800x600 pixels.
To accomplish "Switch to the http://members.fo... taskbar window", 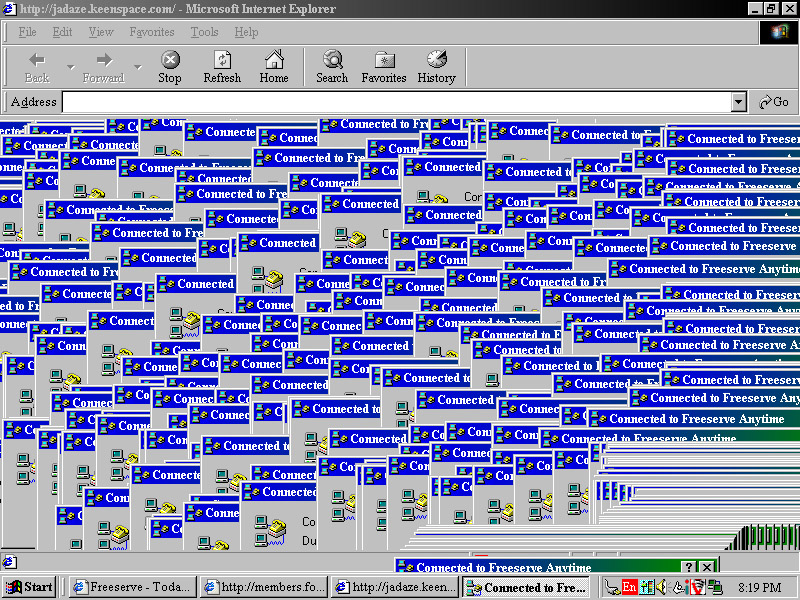I will [263, 587].
